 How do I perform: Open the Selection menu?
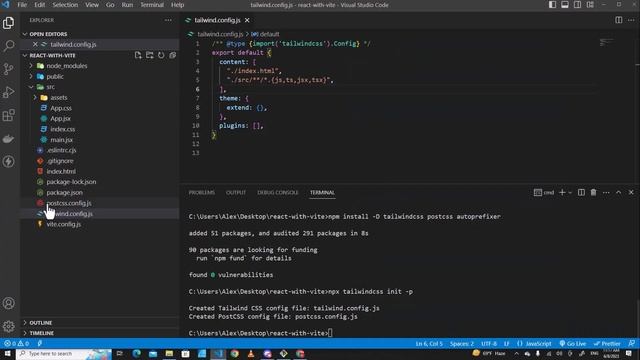65,5
